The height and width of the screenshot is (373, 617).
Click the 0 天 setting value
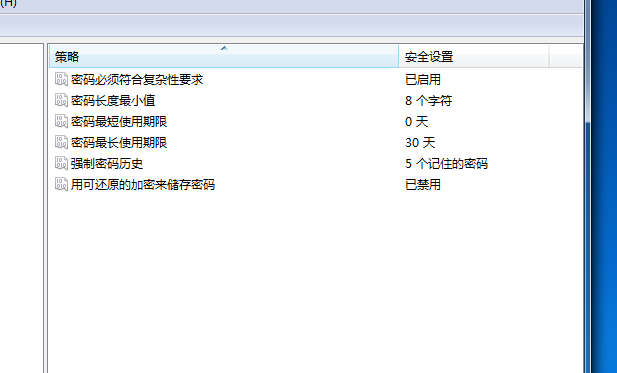pos(416,122)
